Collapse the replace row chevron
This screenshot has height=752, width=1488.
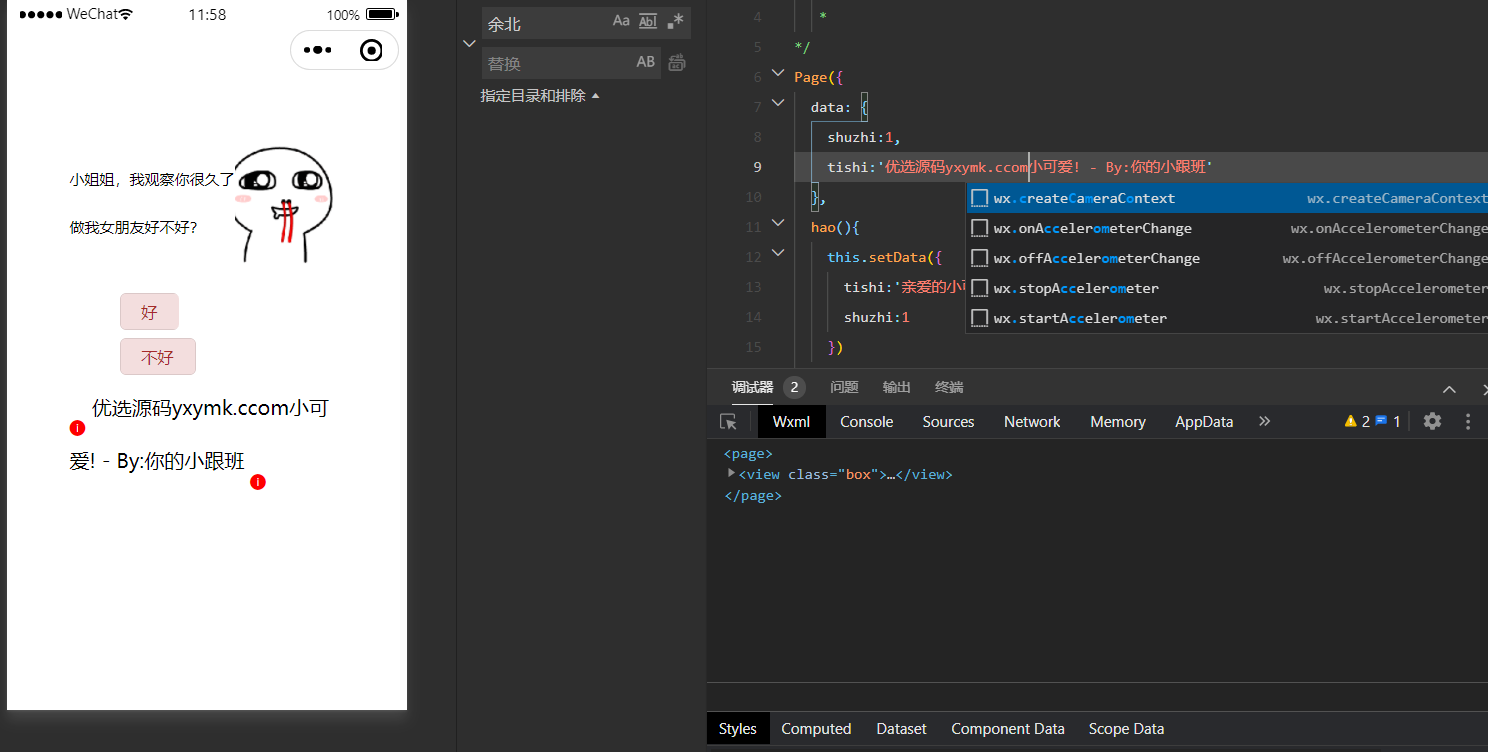(469, 43)
